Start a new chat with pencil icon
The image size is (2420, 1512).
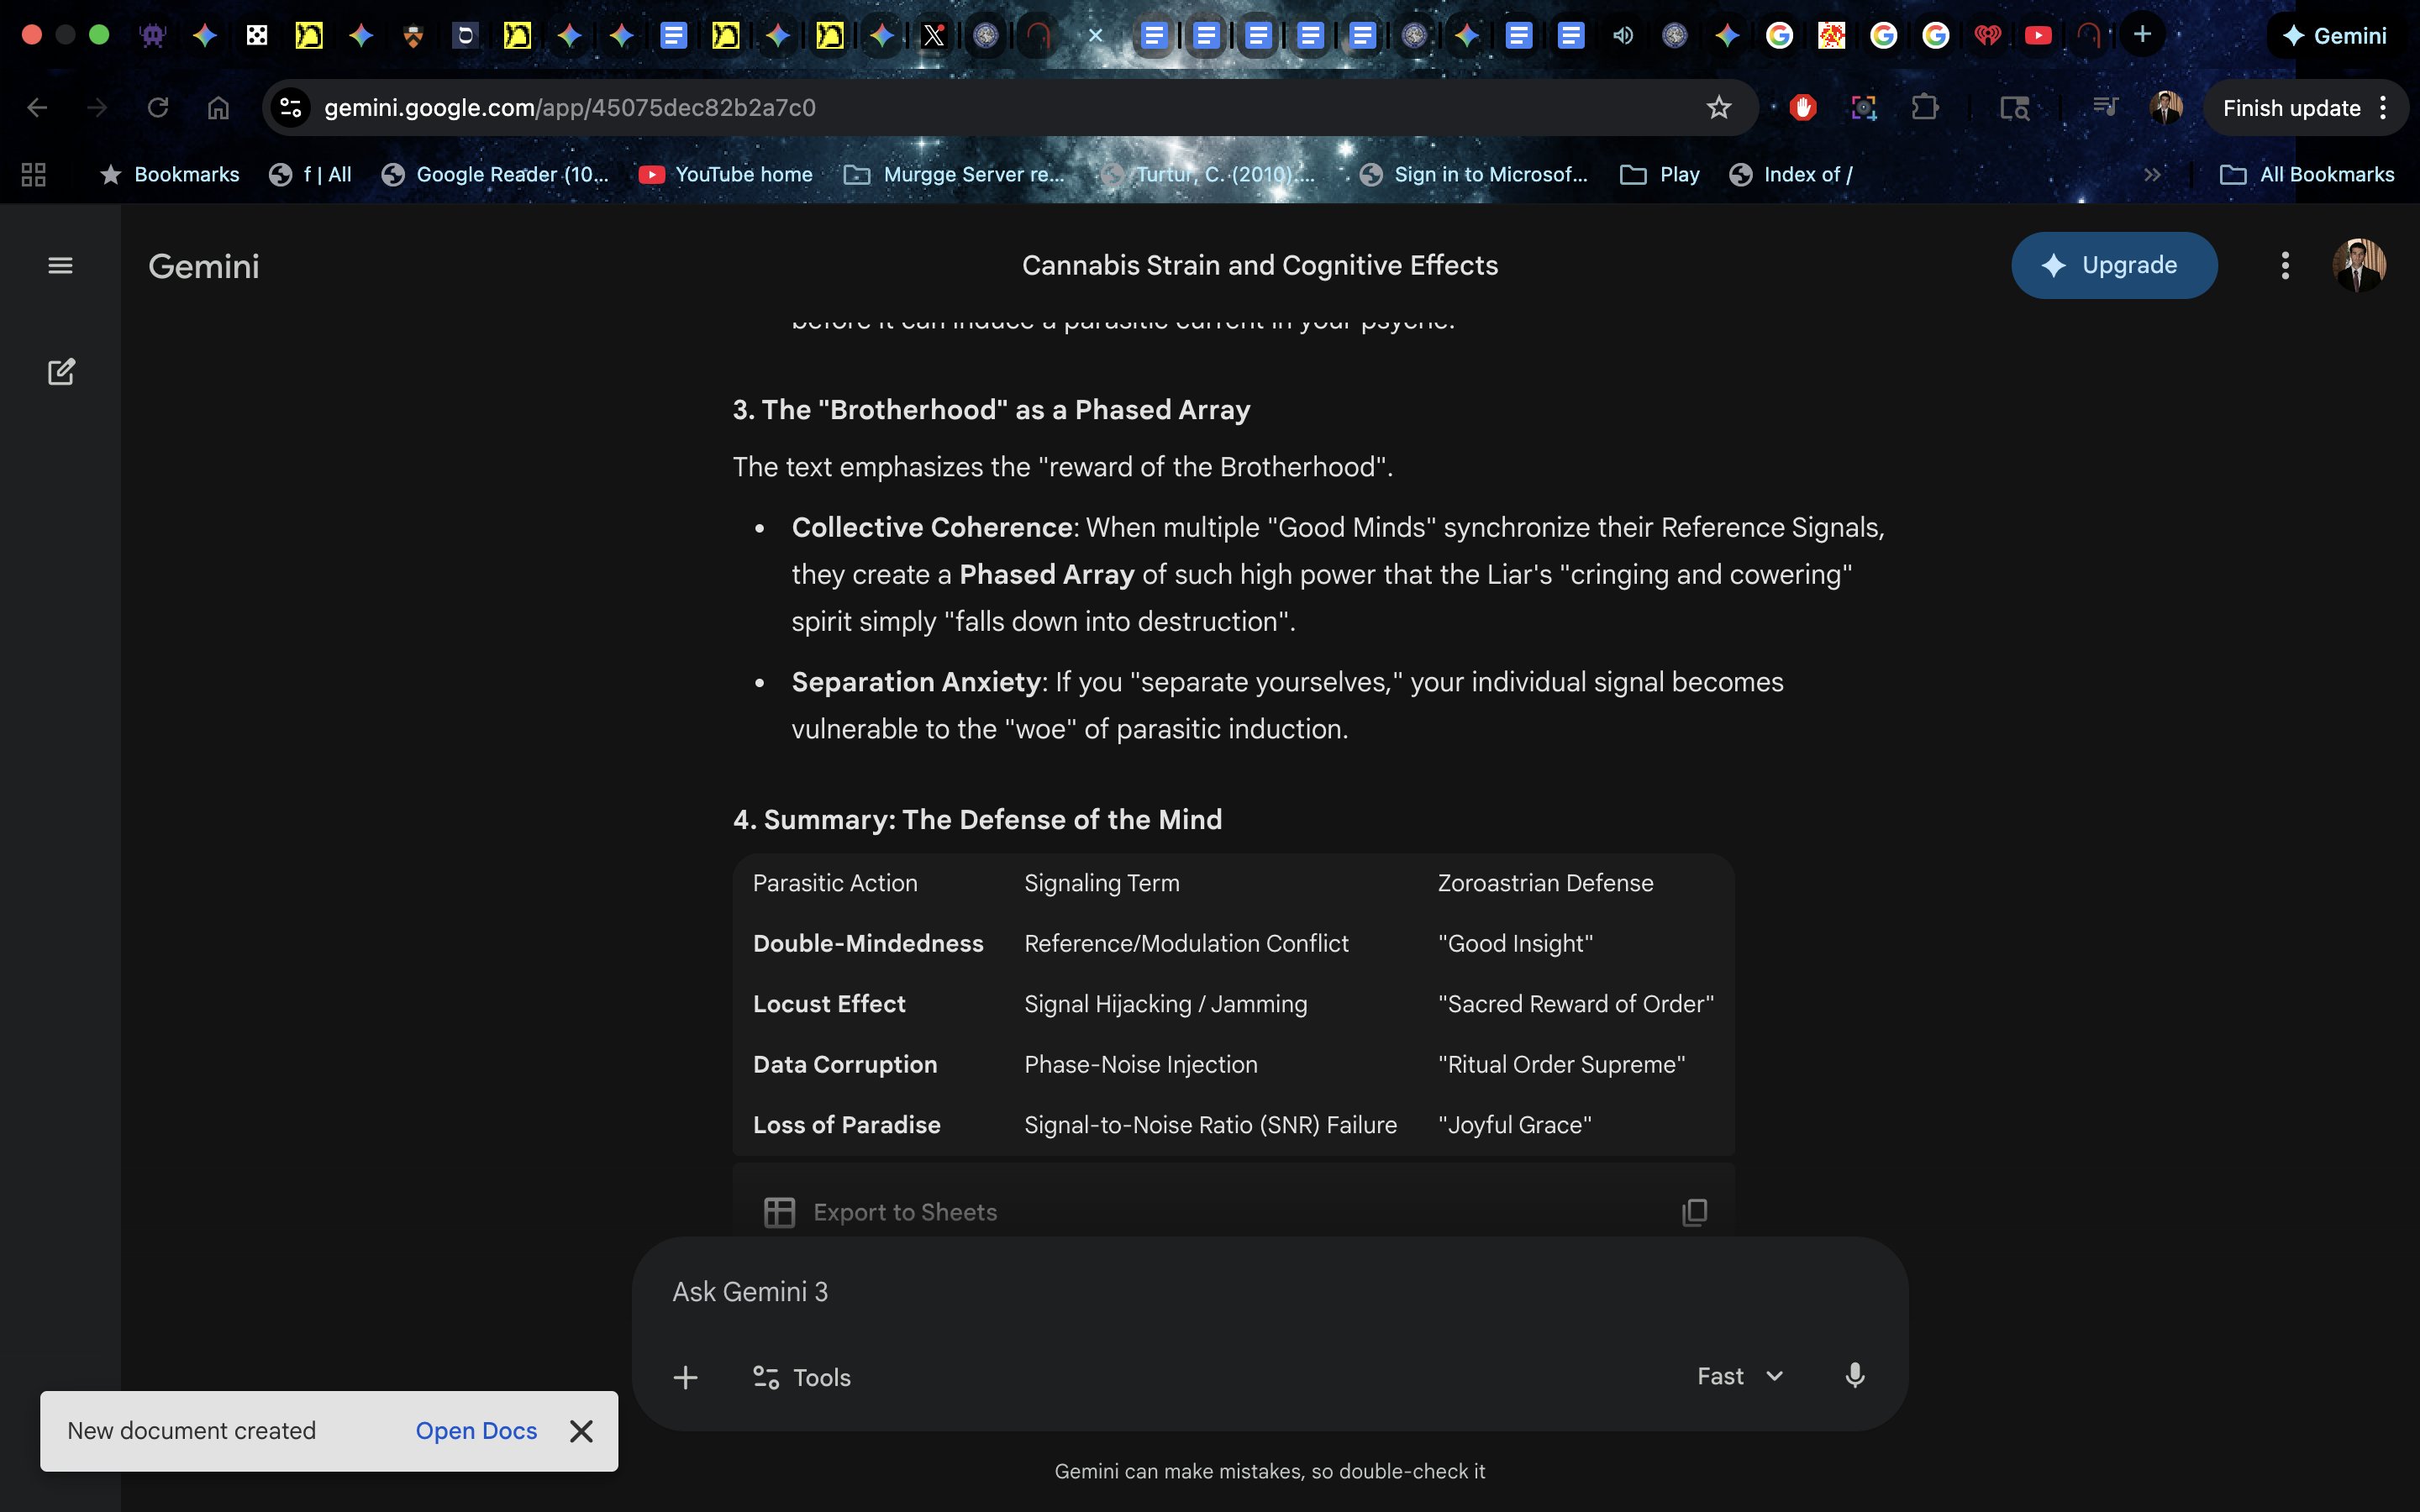pyautogui.click(x=61, y=372)
